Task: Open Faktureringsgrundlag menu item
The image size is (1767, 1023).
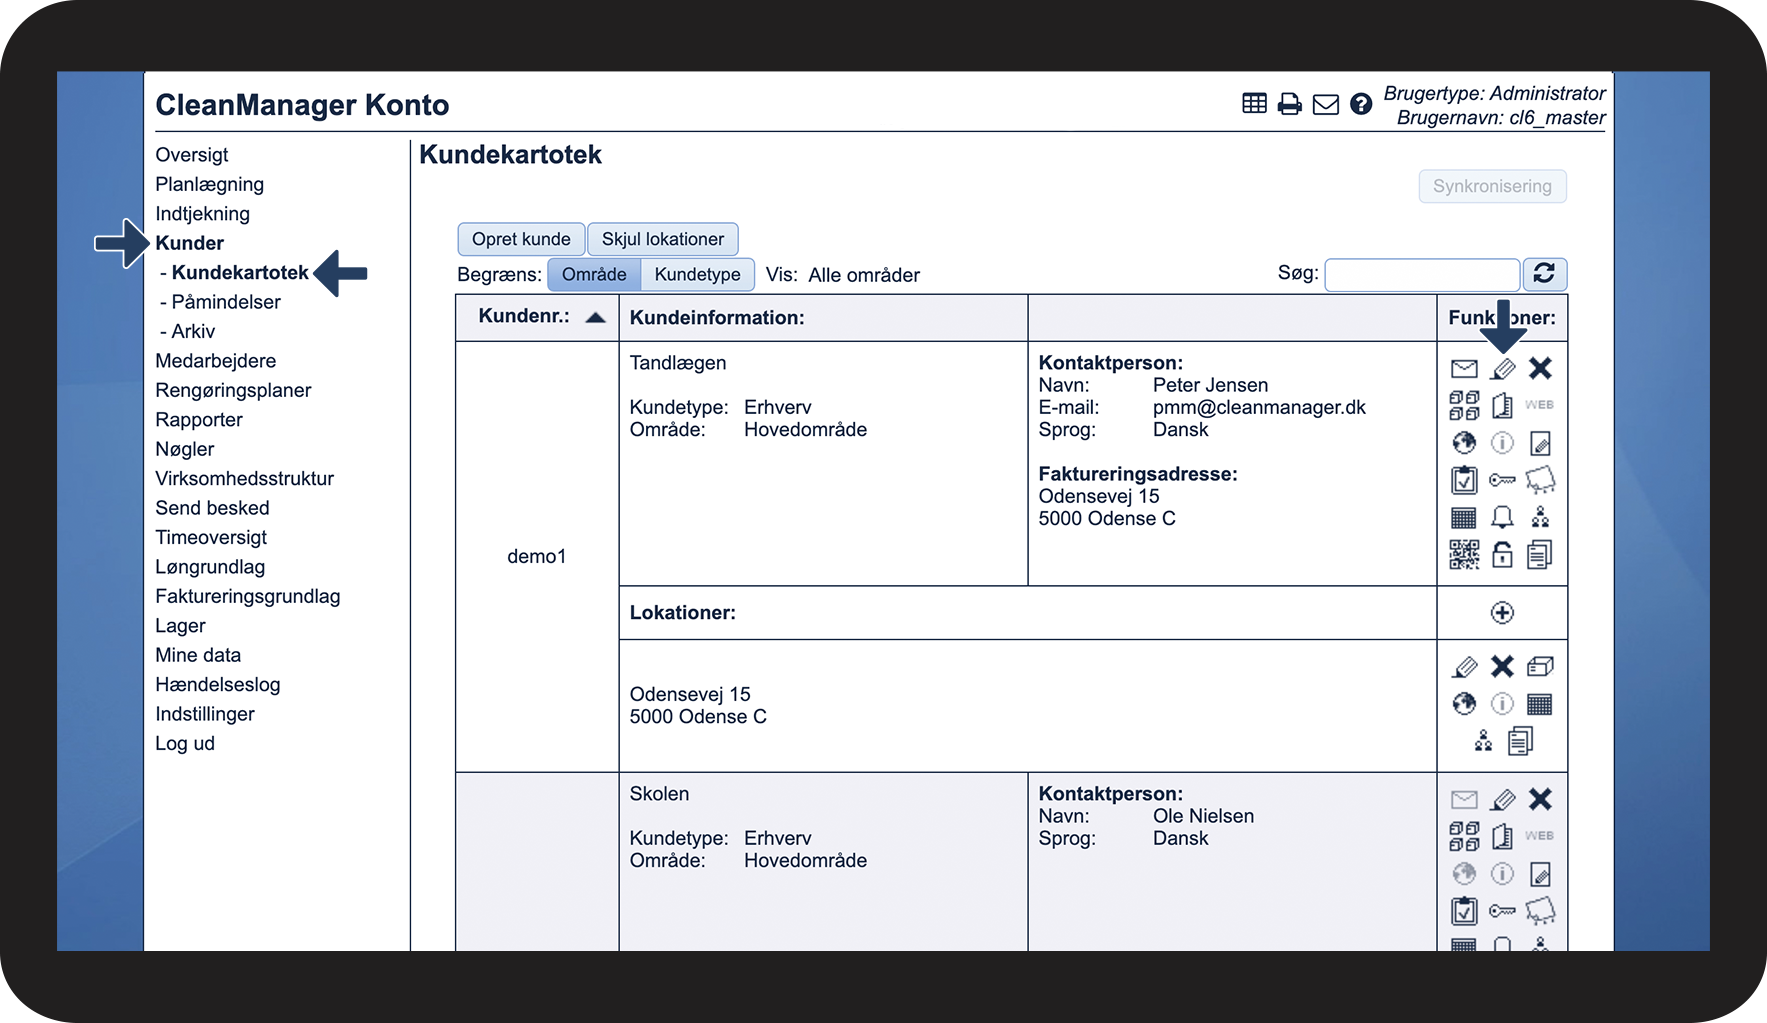Action: [248, 596]
